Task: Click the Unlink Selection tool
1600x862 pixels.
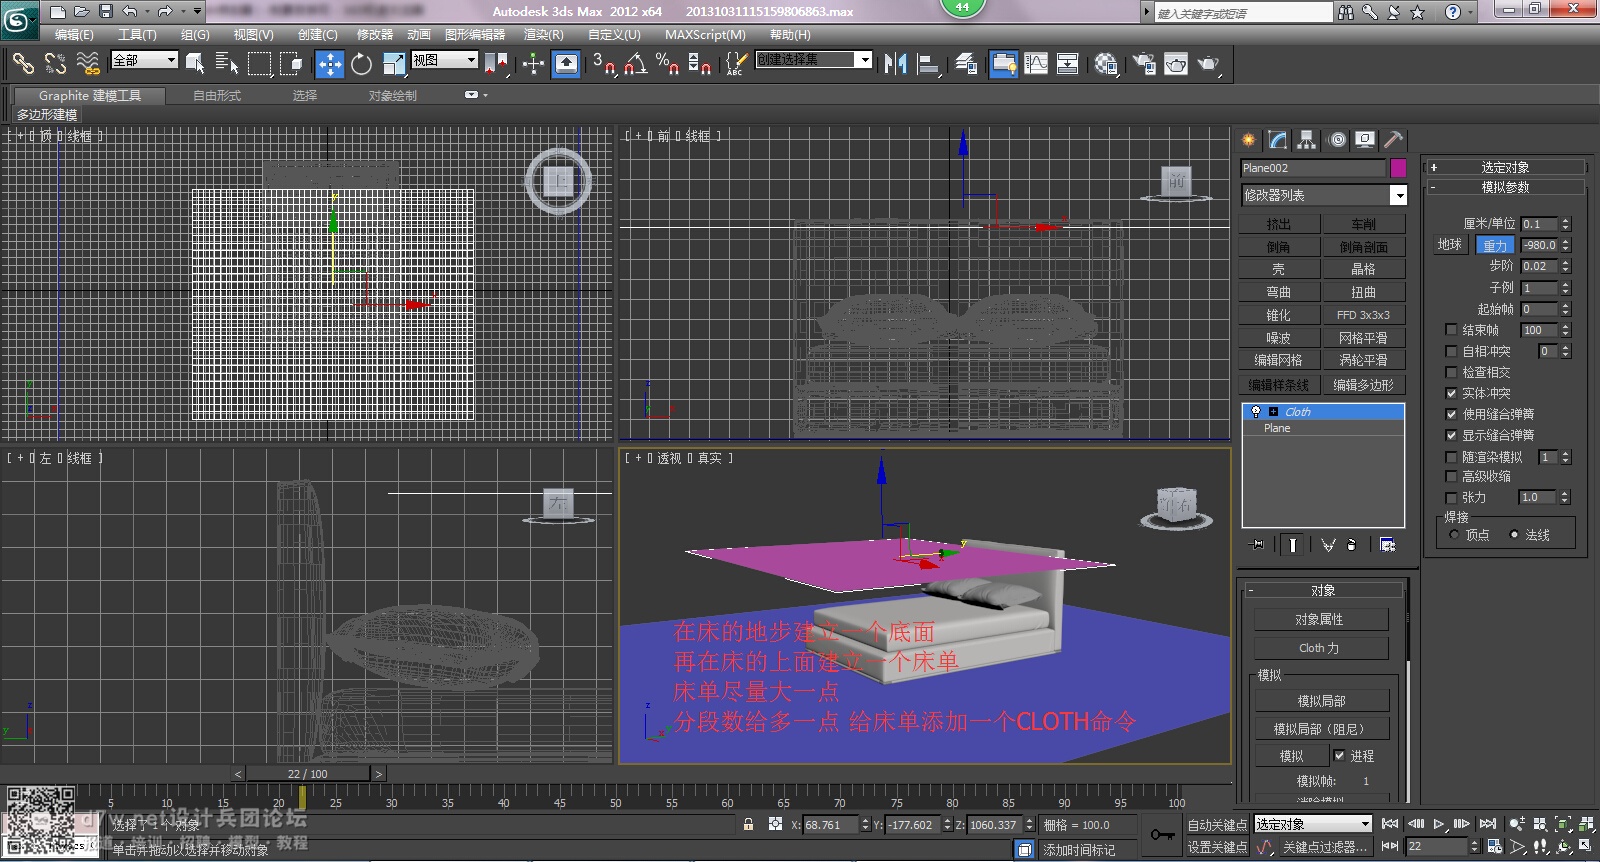Action: click(55, 64)
